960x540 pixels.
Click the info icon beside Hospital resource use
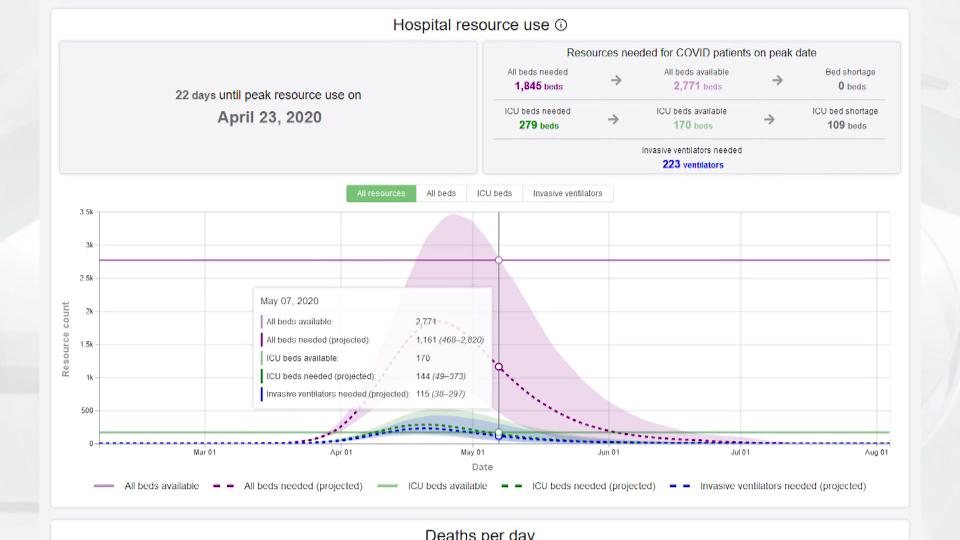[x=561, y=25]
